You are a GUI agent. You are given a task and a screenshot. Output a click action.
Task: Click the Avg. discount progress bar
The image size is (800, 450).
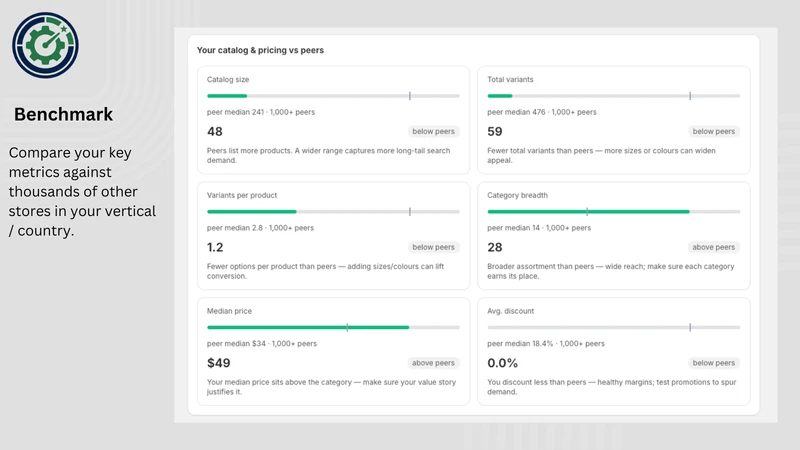tap(613, 328)
